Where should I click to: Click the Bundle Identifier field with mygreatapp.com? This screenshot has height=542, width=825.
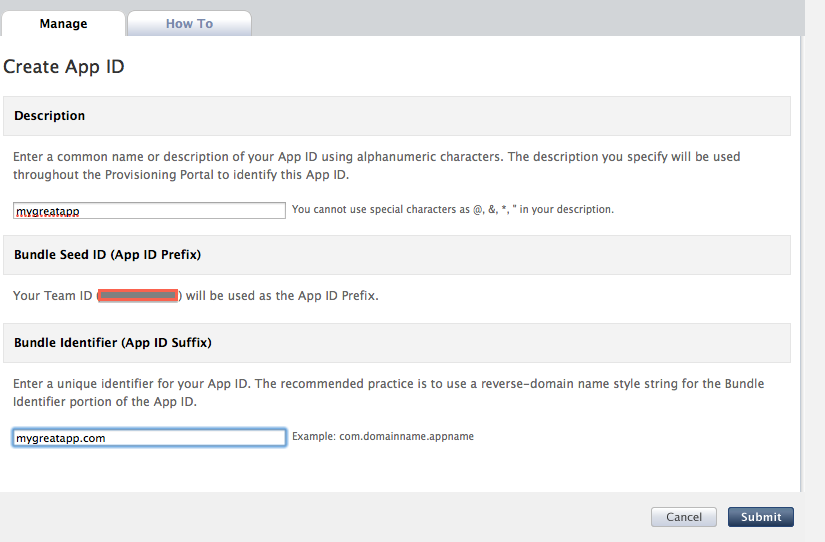click(149, 437)
